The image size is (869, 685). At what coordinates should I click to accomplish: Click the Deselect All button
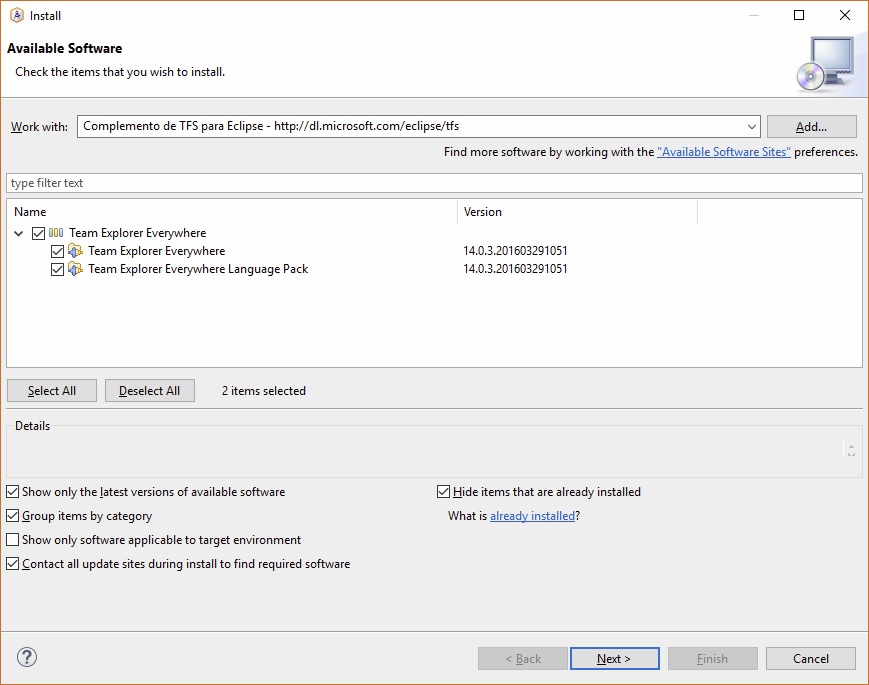coord(150,391)
